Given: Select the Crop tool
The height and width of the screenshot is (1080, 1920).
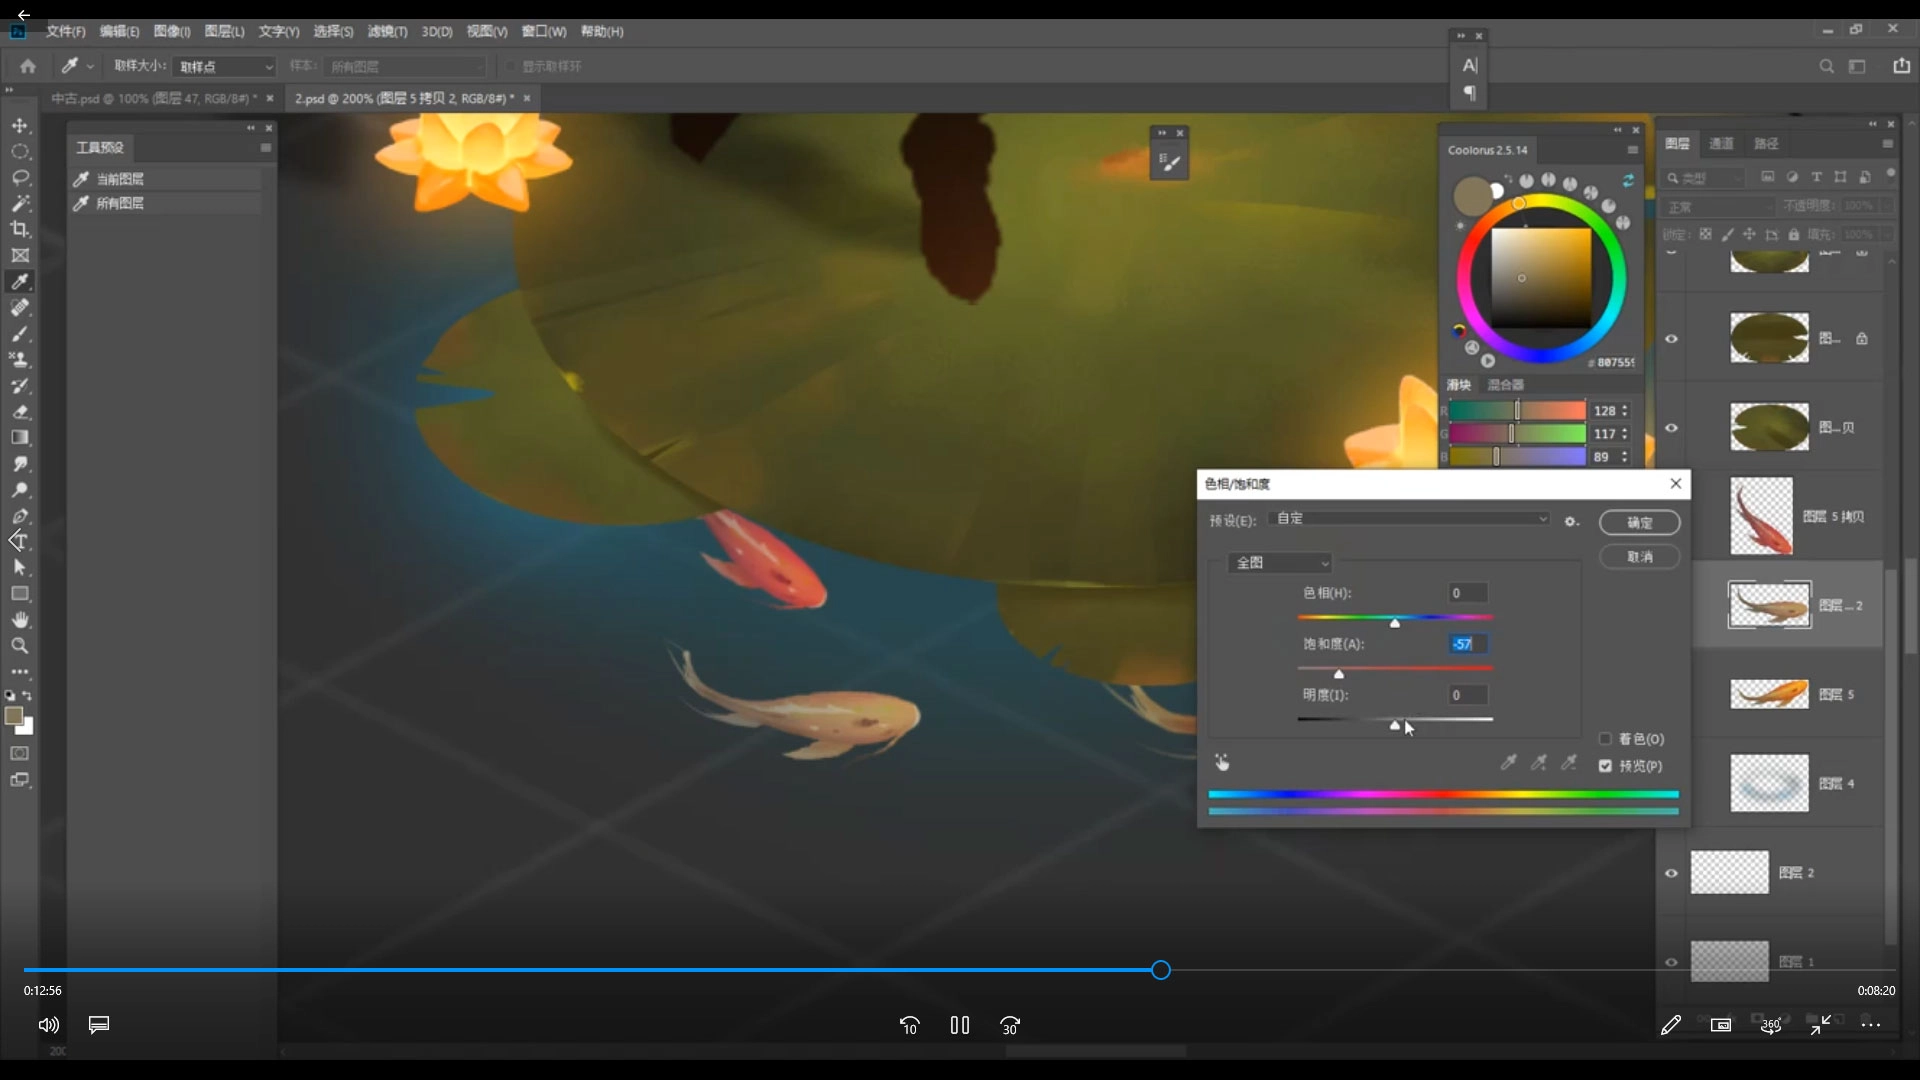Looking at the screenshot, I should [20, 230].
